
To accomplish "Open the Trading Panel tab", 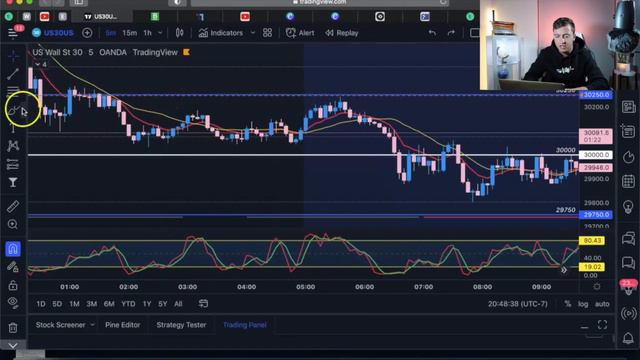I will pos(245,325).
